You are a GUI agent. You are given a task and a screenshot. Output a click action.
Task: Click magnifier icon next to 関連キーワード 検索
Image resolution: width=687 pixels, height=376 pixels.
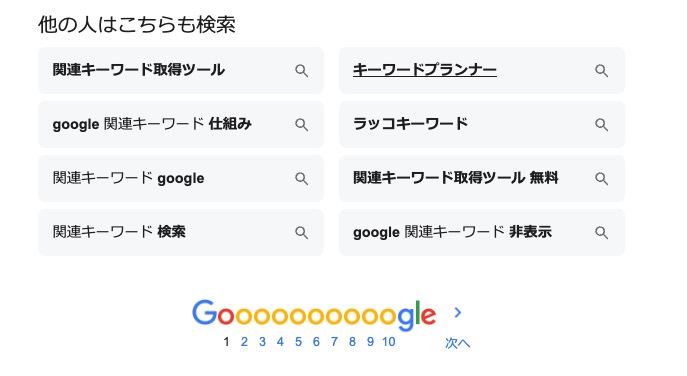(301, 232)
